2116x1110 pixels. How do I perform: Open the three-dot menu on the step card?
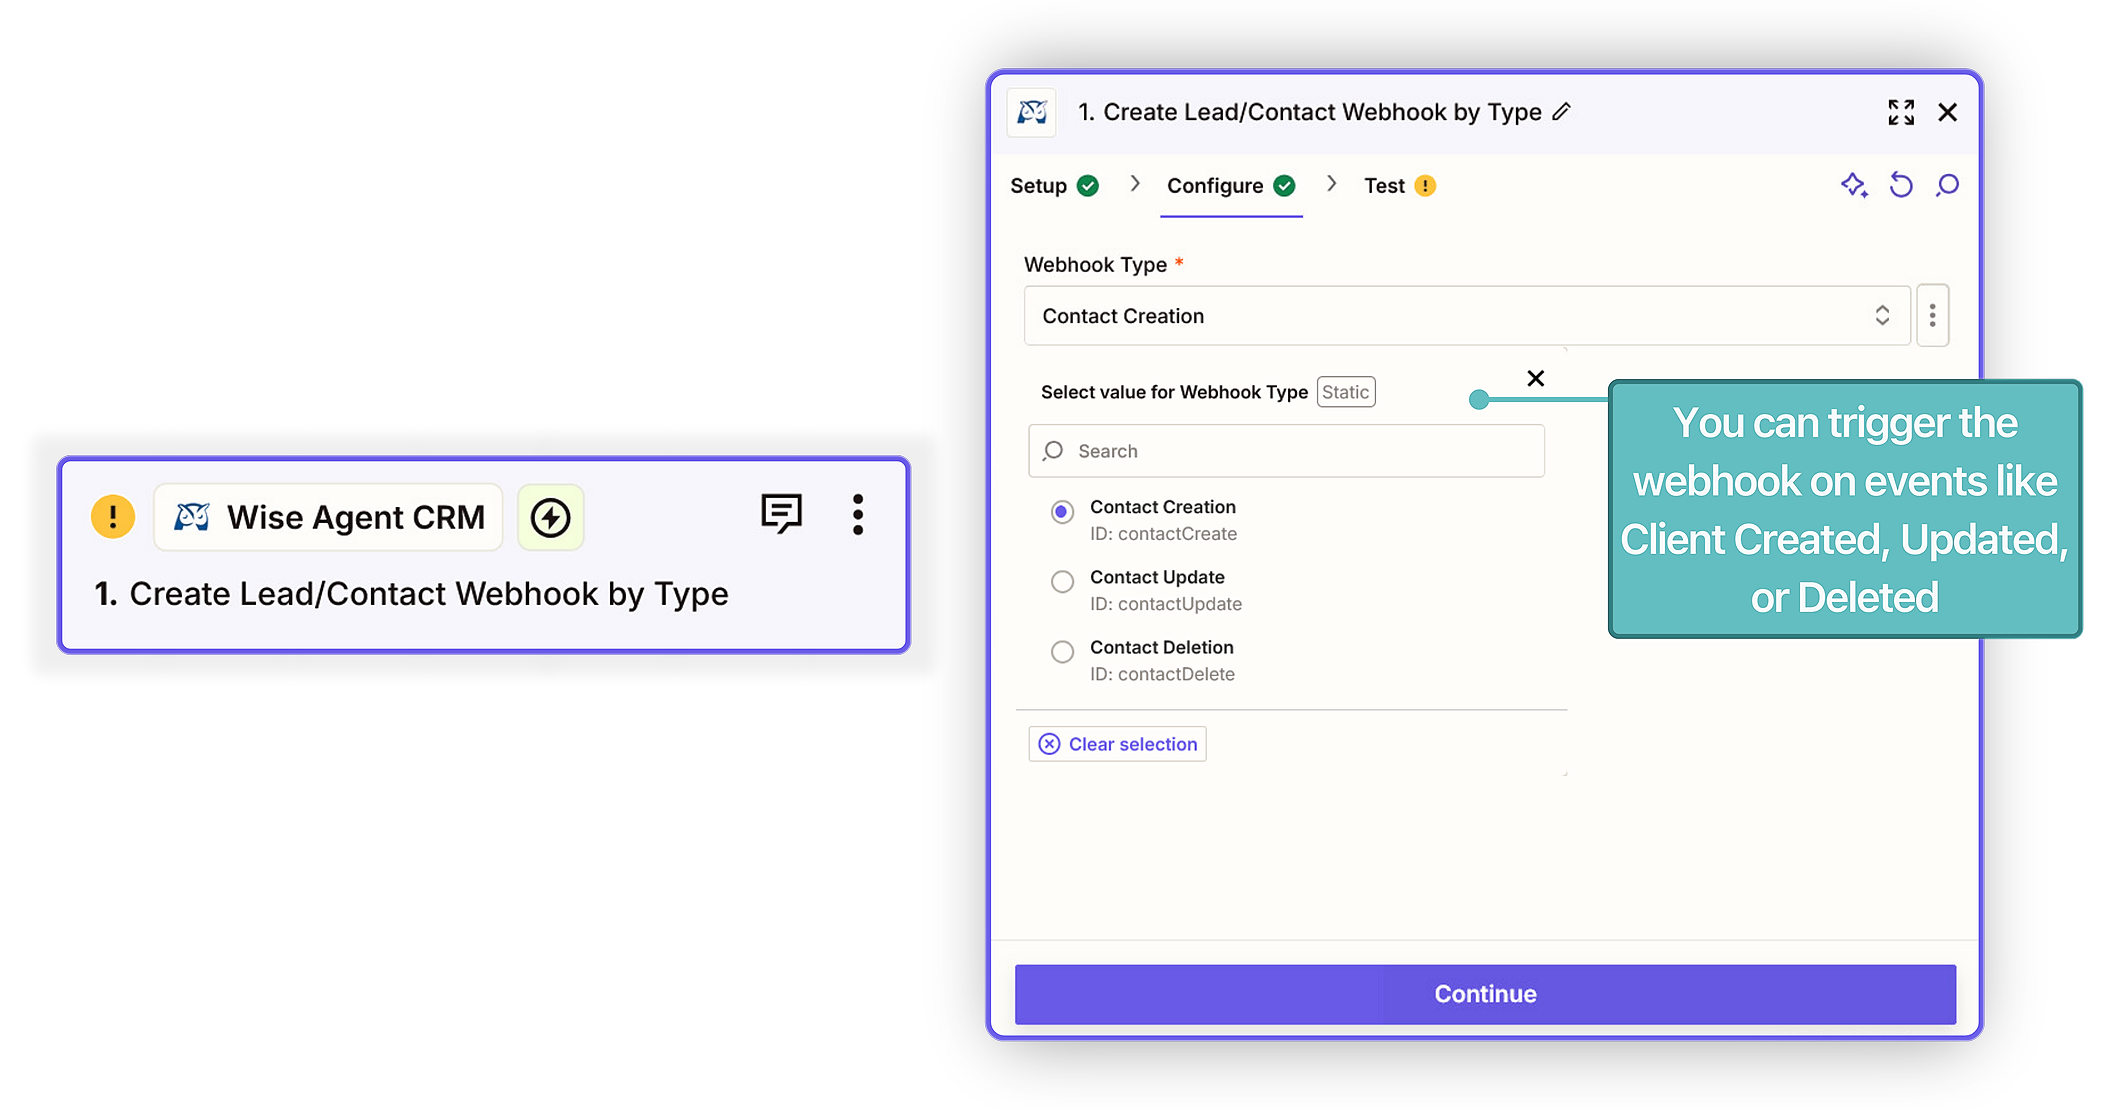[x=858, y=515]
